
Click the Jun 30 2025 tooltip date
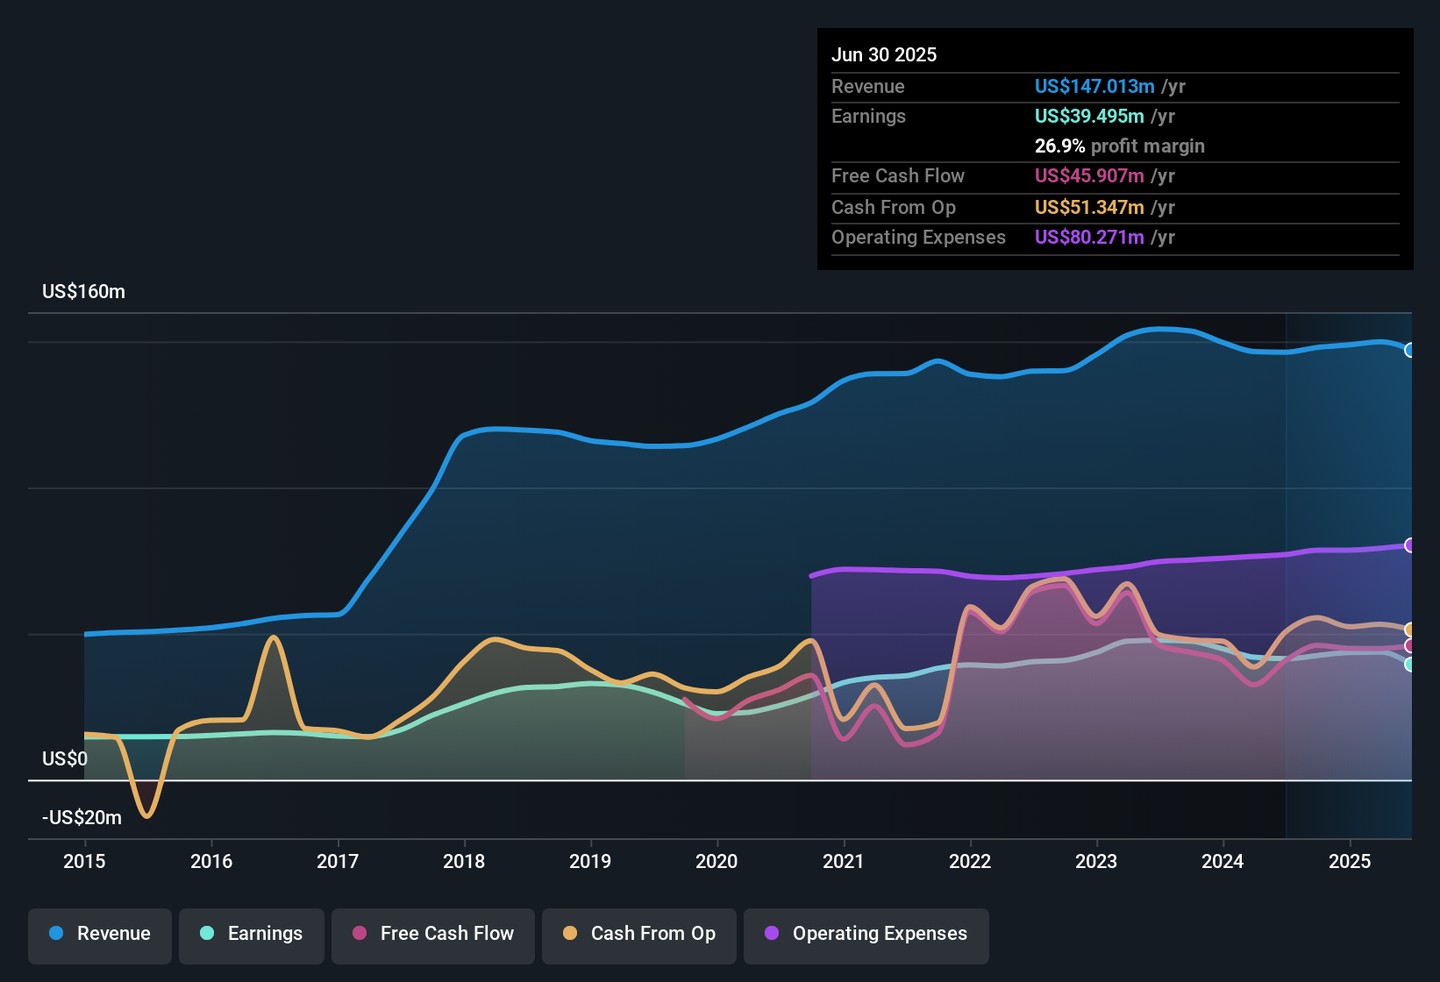click(884, 55)
